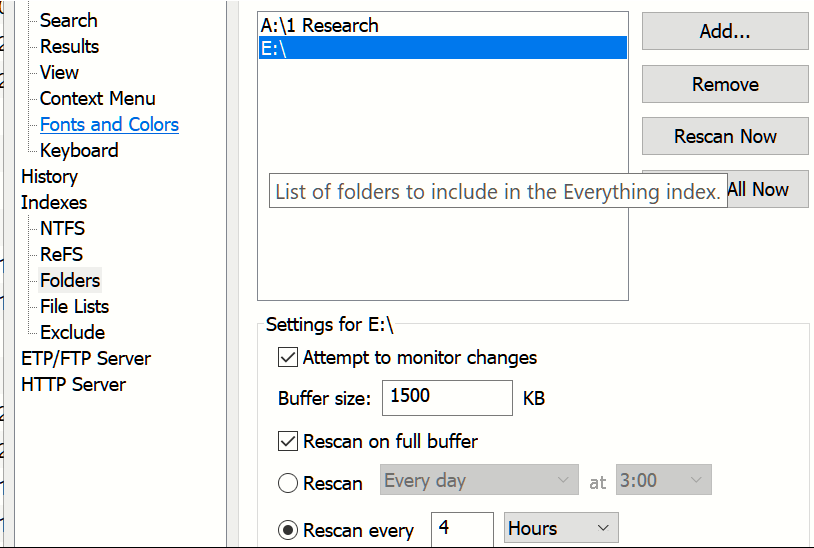Select File Lists in the tree

pyautogui.click(x=75, y=306)
